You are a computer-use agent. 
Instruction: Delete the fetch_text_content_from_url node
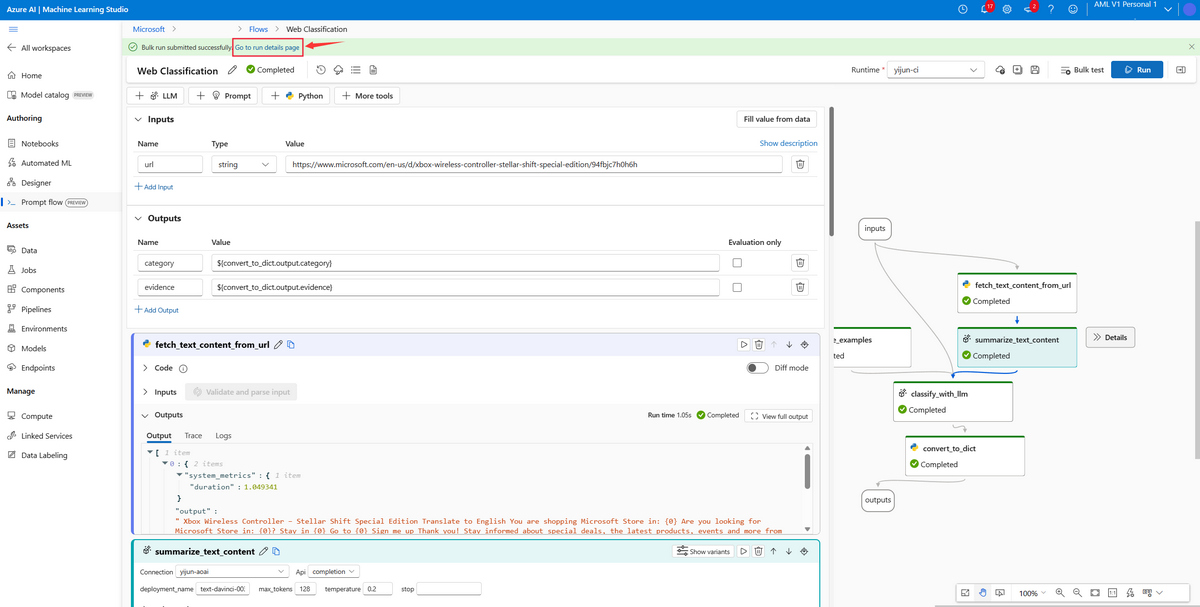click(759, 344)
